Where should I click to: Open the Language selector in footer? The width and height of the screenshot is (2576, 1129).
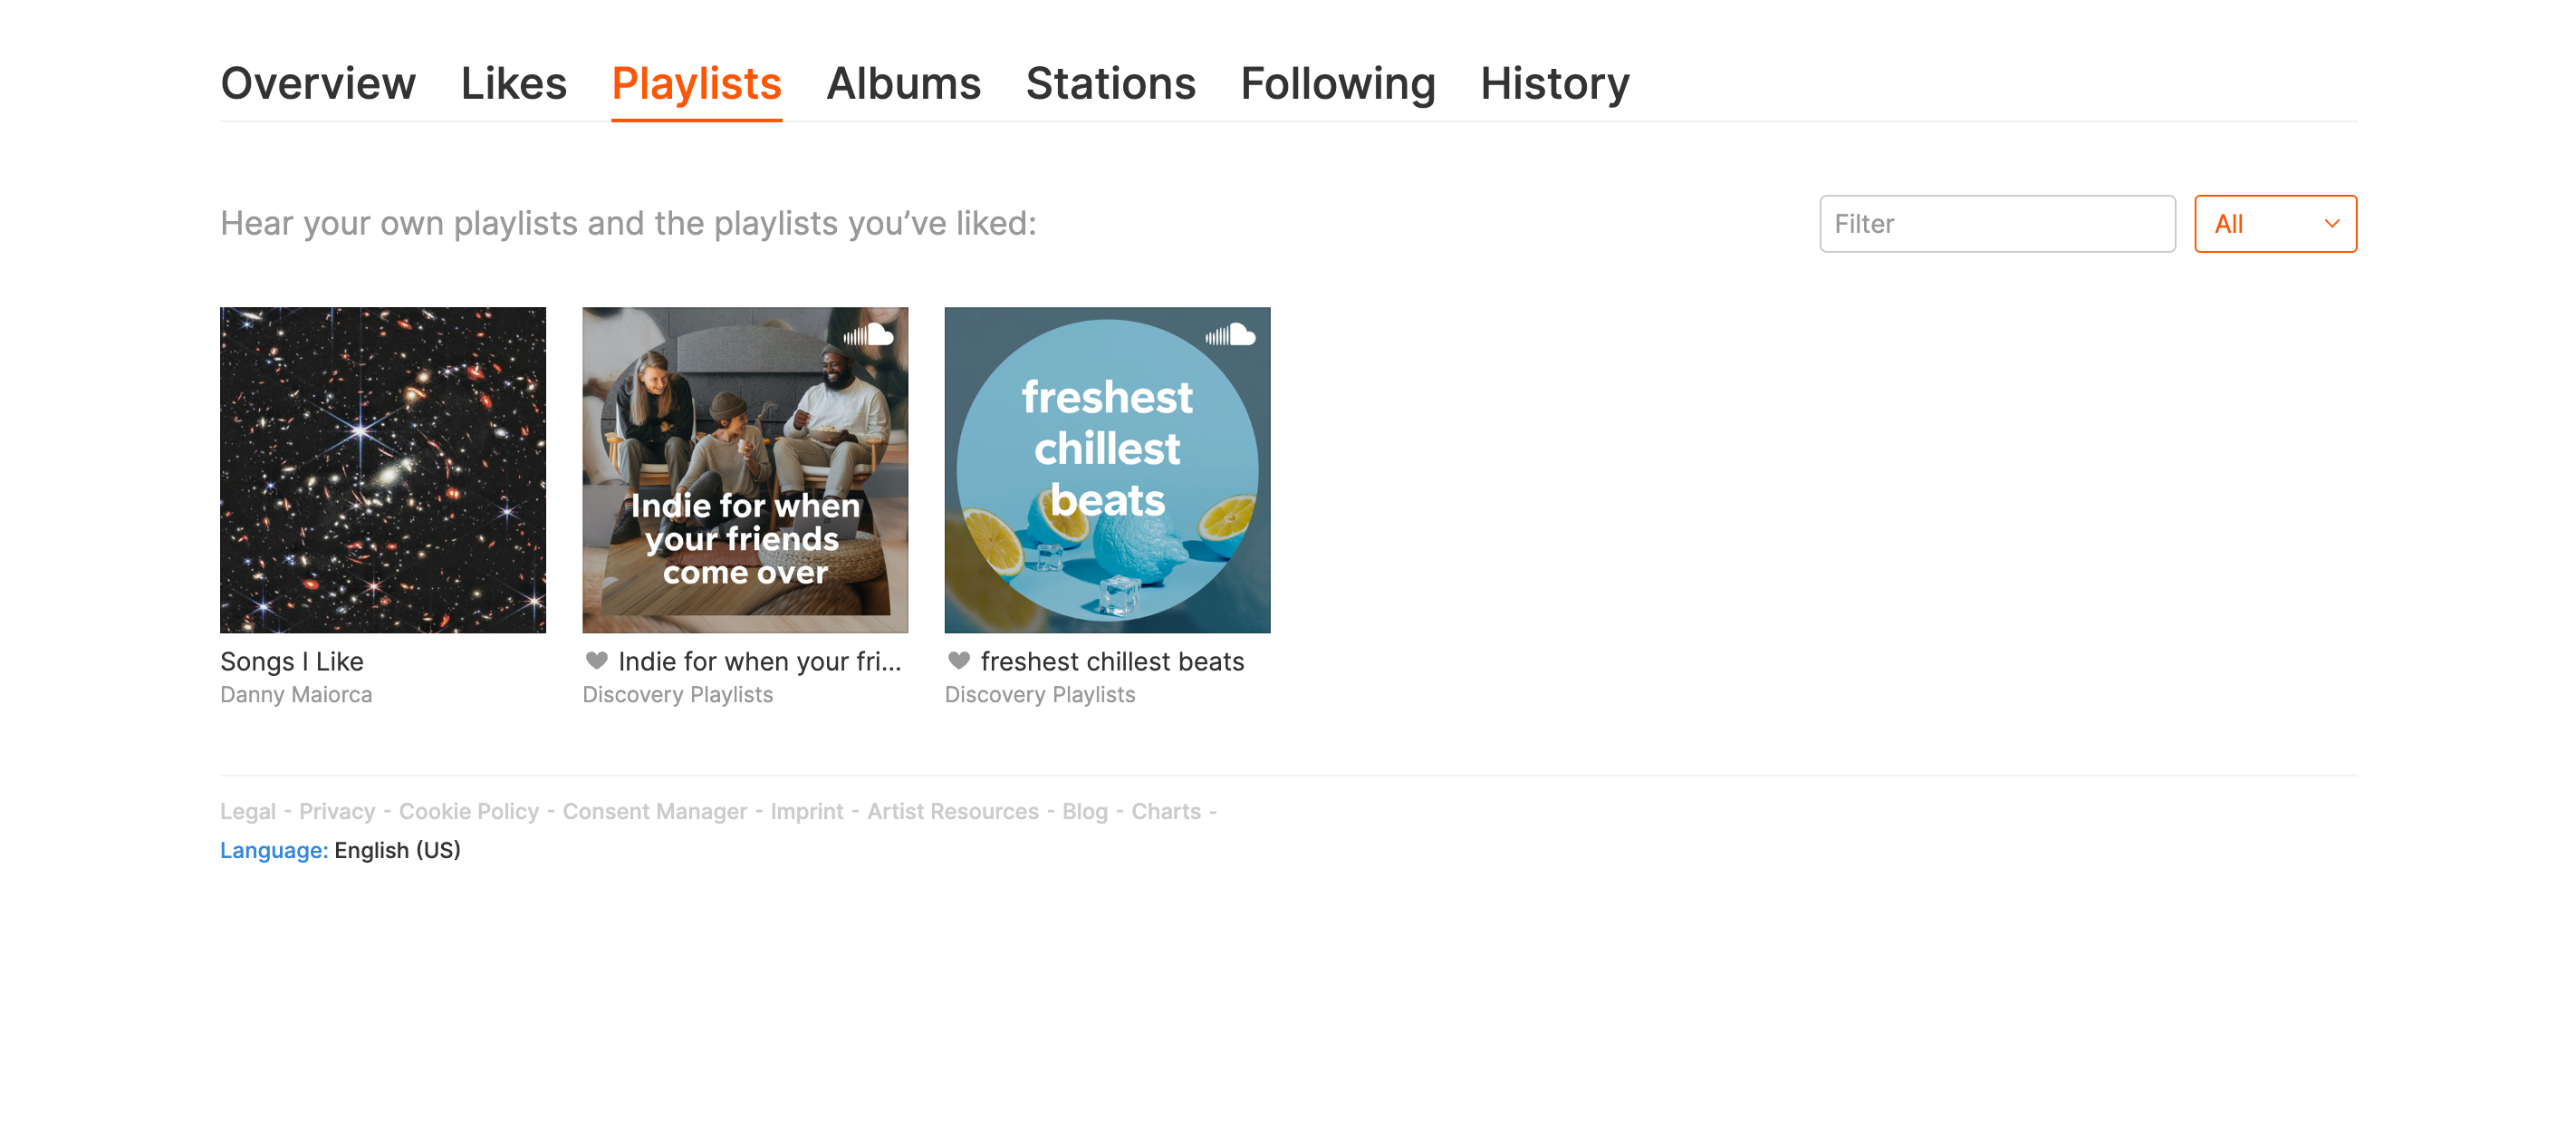pos(273,850)
